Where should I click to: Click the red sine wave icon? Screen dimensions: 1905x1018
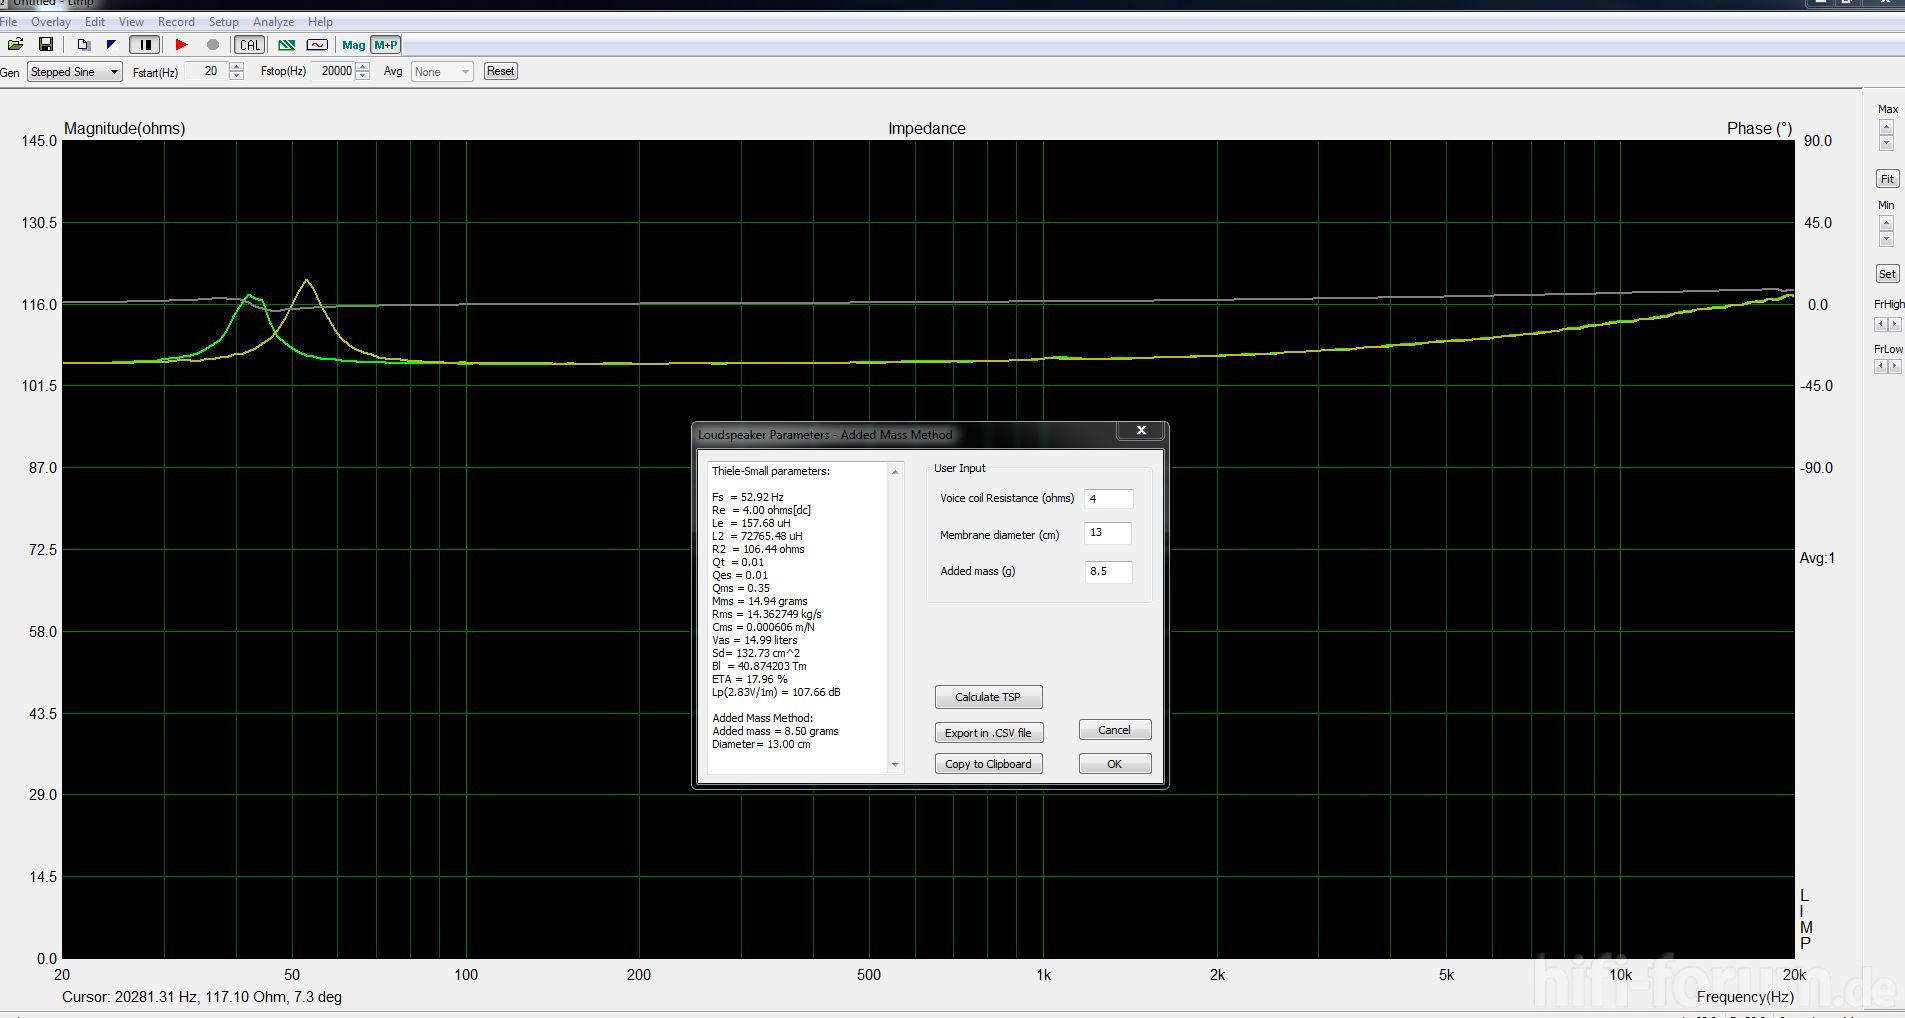tap(317, 44)
